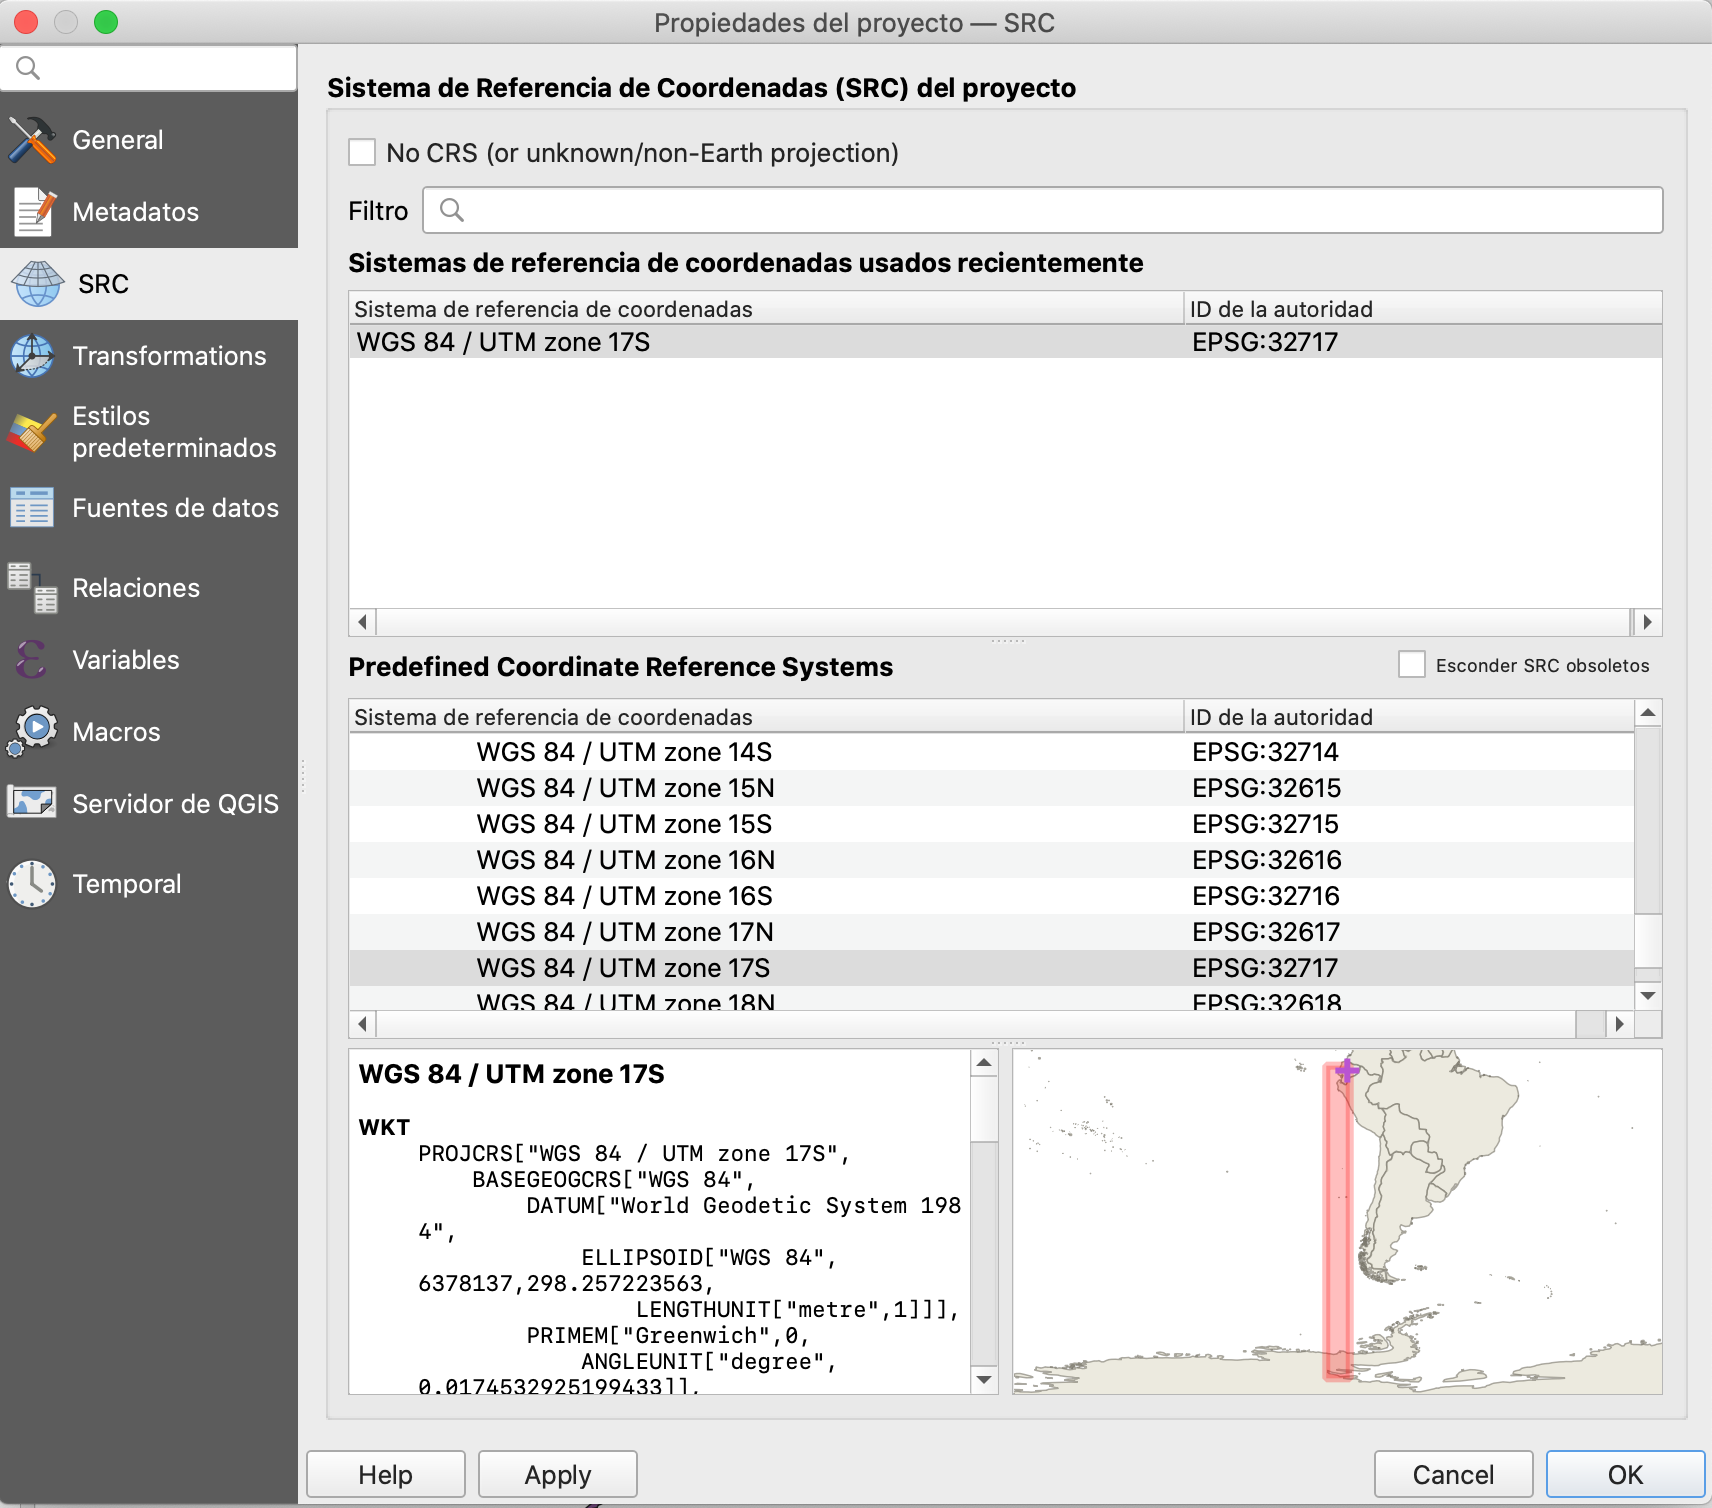Viewport: 1712px width, 1508px height.
Task: Select WGS 84 / UTM zone 16N row
Action: click(625, 860)
